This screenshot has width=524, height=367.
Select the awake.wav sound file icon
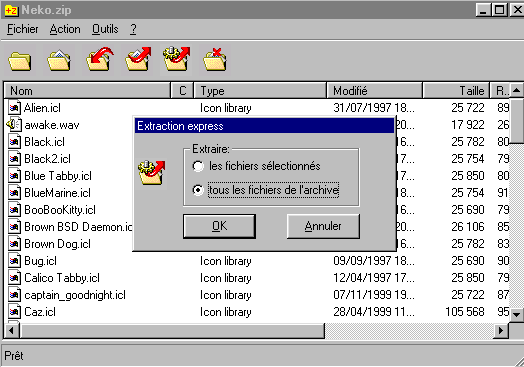tap(14, 125)
